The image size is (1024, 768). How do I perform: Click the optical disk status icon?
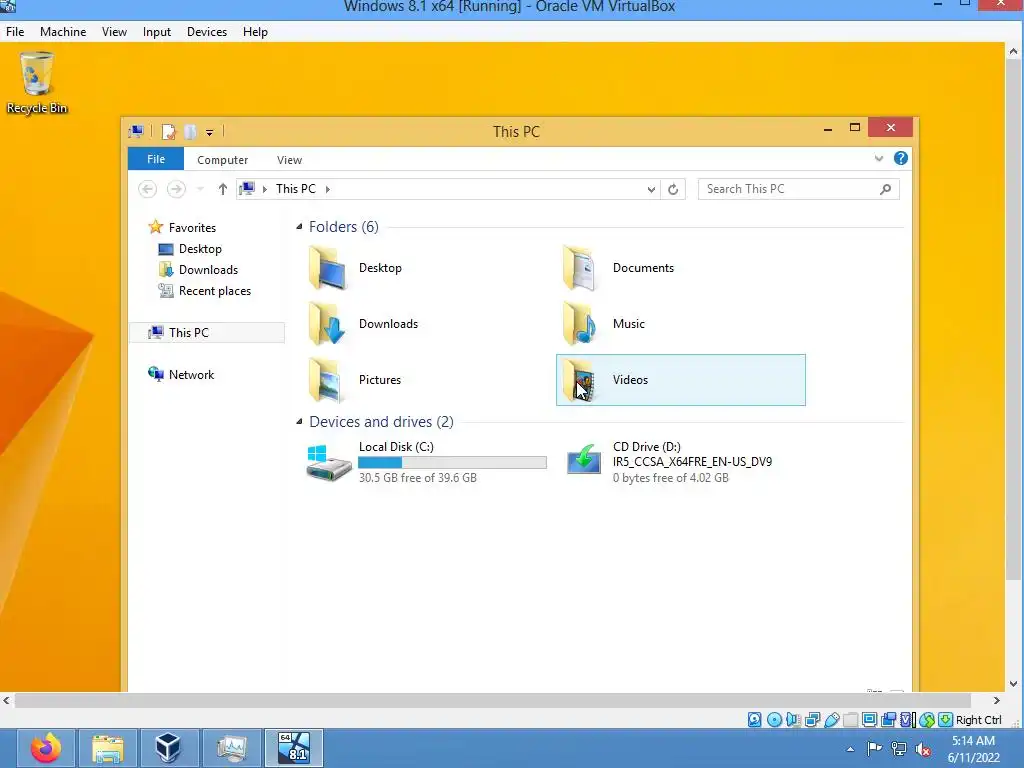pos(774,720)
